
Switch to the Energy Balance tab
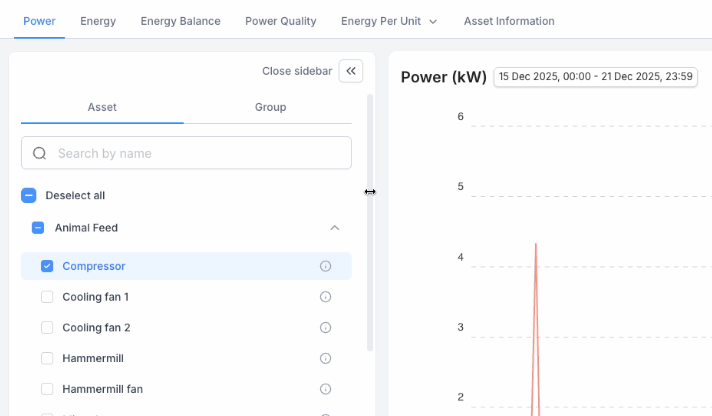coord(180,21)
